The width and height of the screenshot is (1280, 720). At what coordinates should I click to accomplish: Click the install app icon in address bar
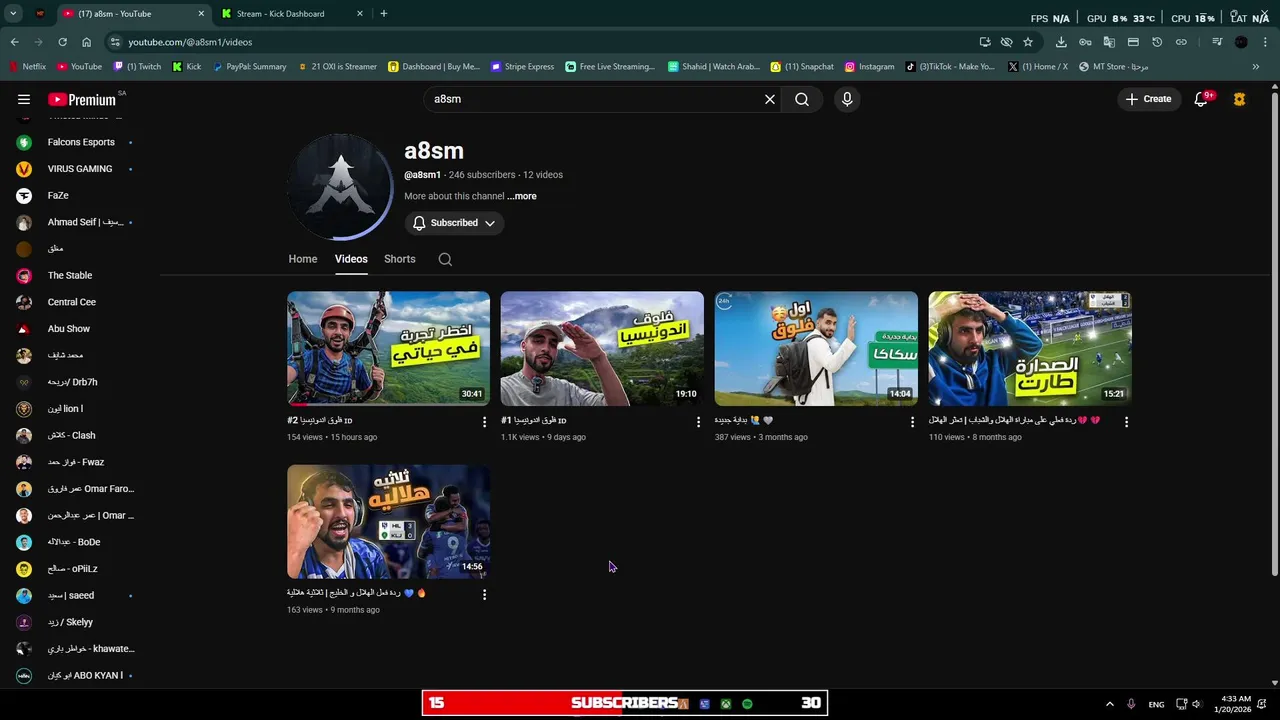coord(985,42)
